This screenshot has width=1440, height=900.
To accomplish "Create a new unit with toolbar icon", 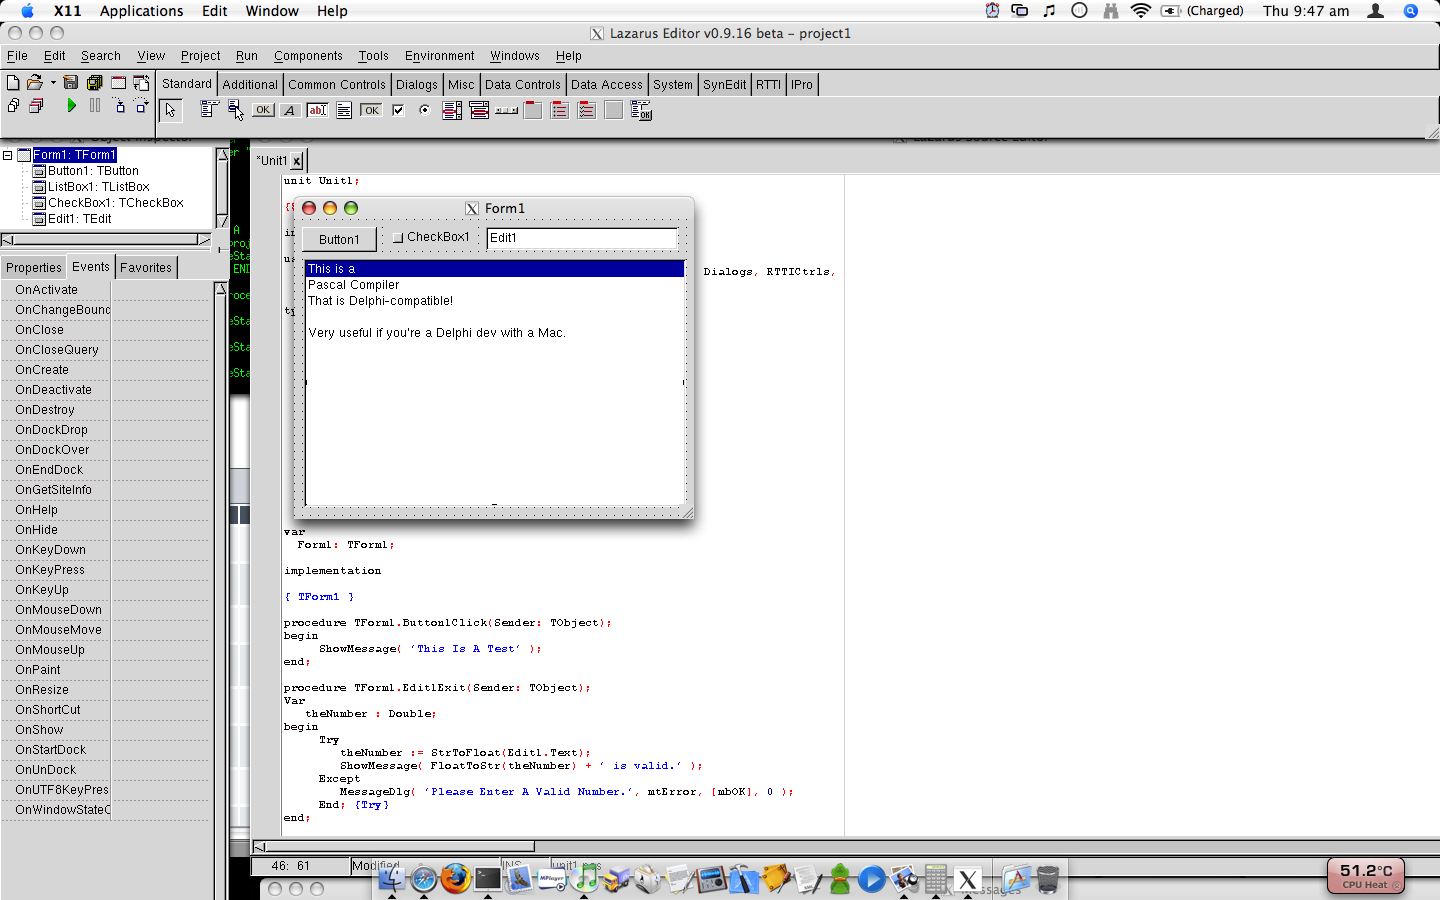I will tap(13, 83).
